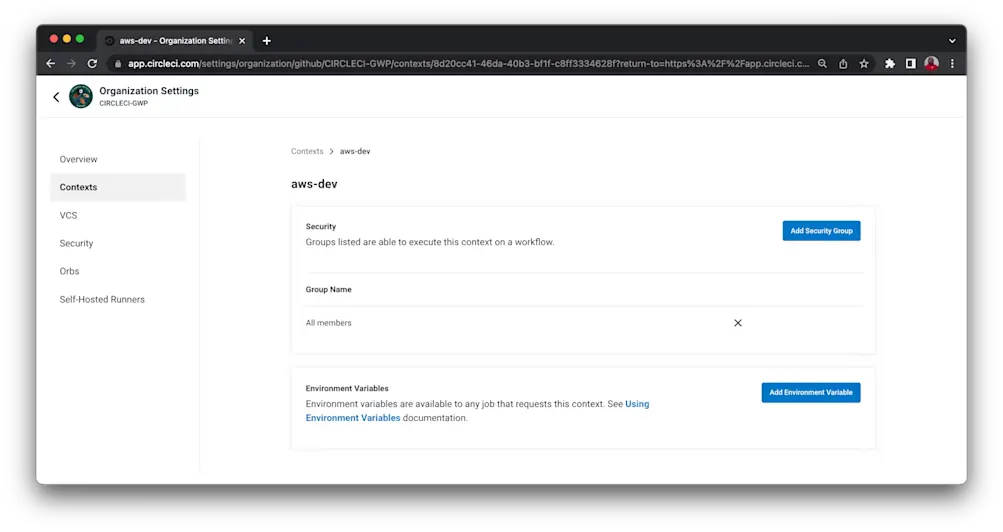Reload the page
The height and width of the screenshot is (532, 1003).
pyautogui.click(x=92, y=63)
